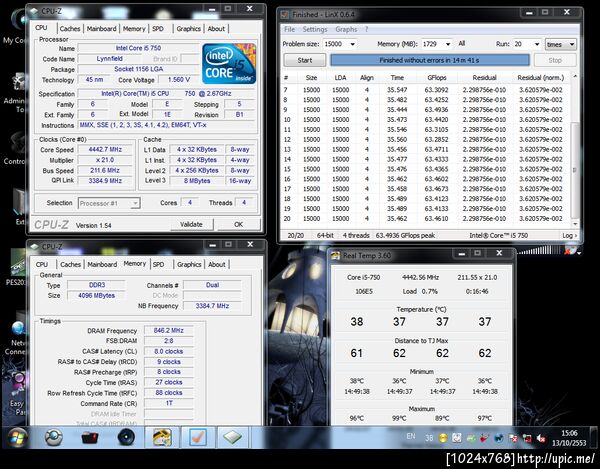Select LinX result row number 20
The height and width of the screenshot is (469, 600).
coord(426,218)
